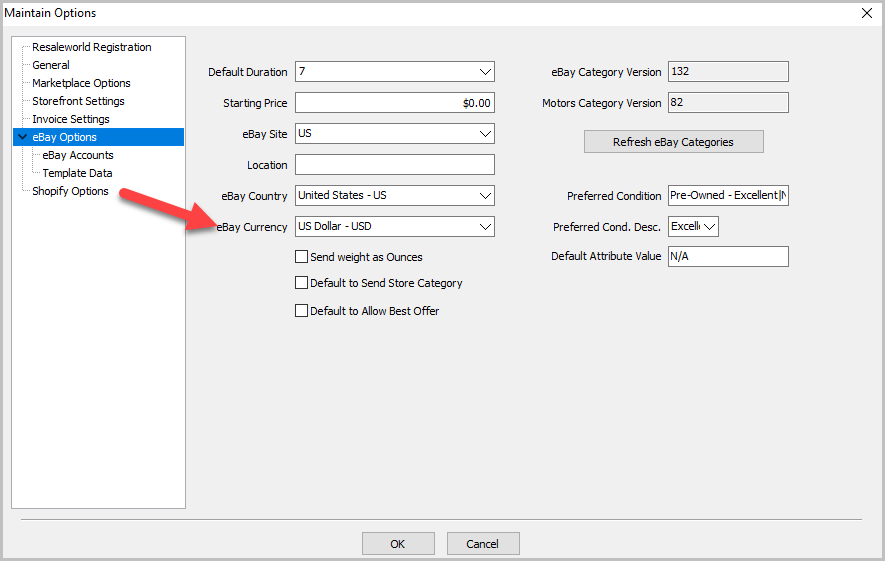
Task: Select Marketplace Options in the tree
Action: 81,83
